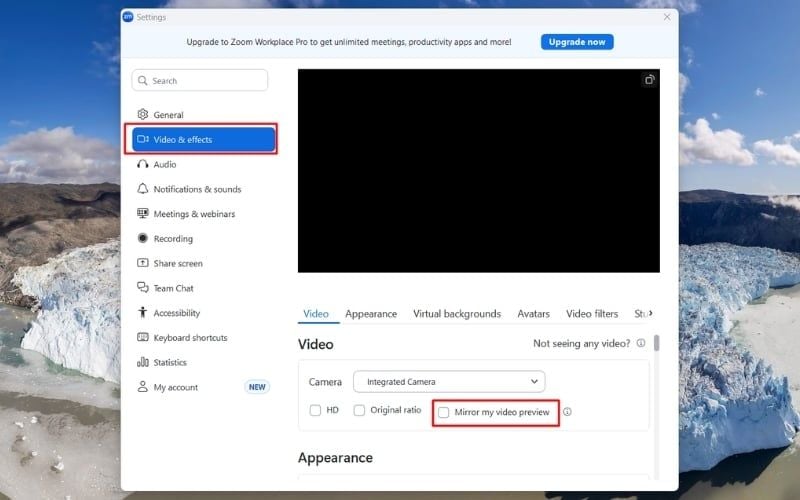The height and width of the screenshot is (500, 800).
Task: Click the General gear icon in sidebar
Action: tap(143, 115)
